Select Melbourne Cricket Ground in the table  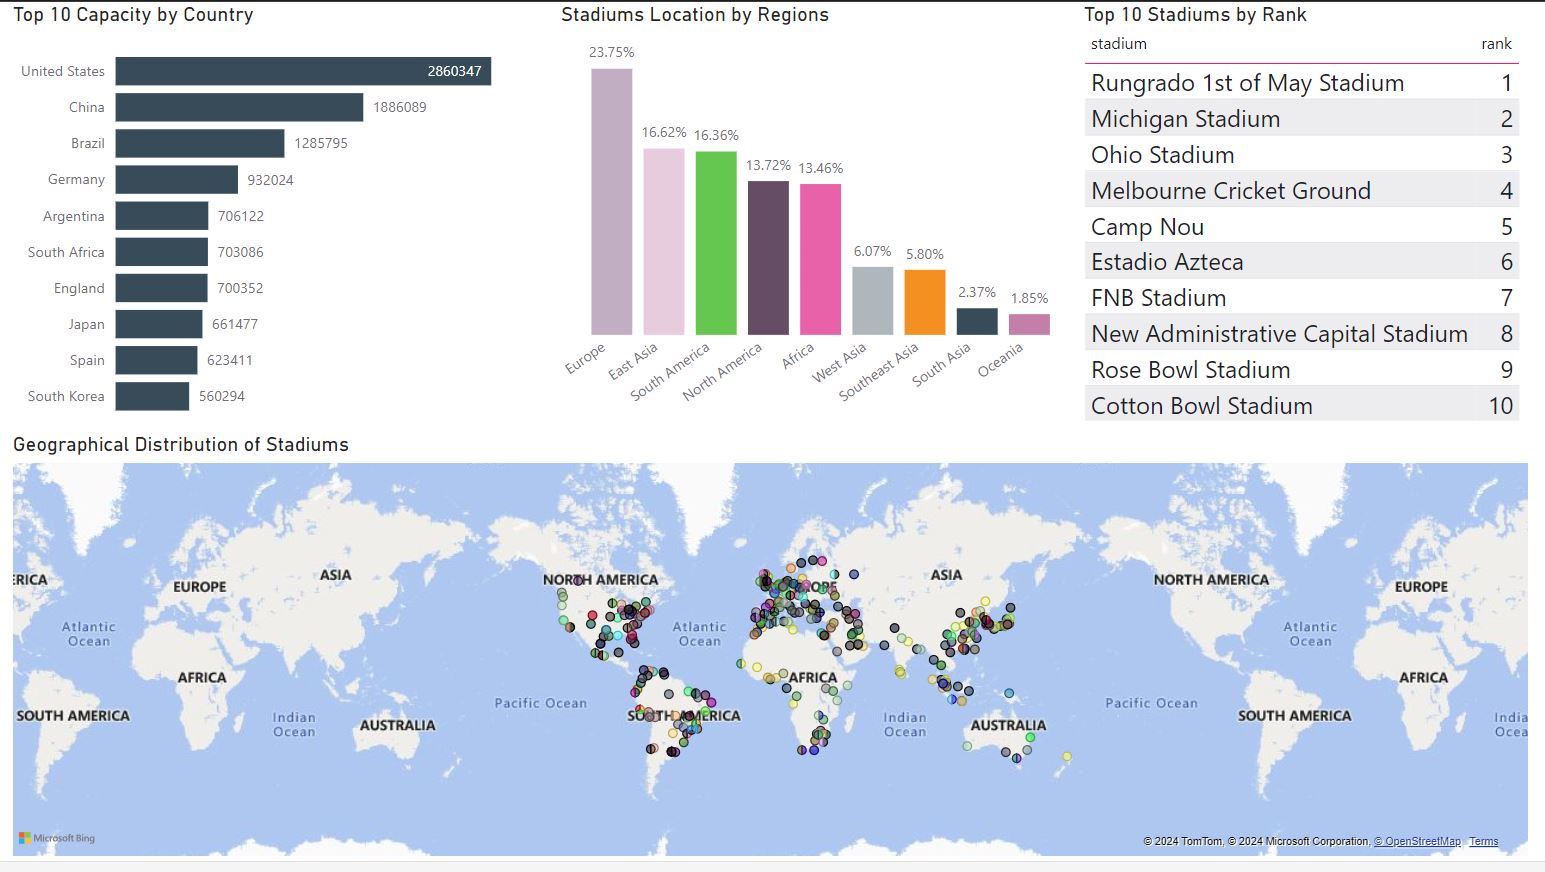pos(1302,191)
